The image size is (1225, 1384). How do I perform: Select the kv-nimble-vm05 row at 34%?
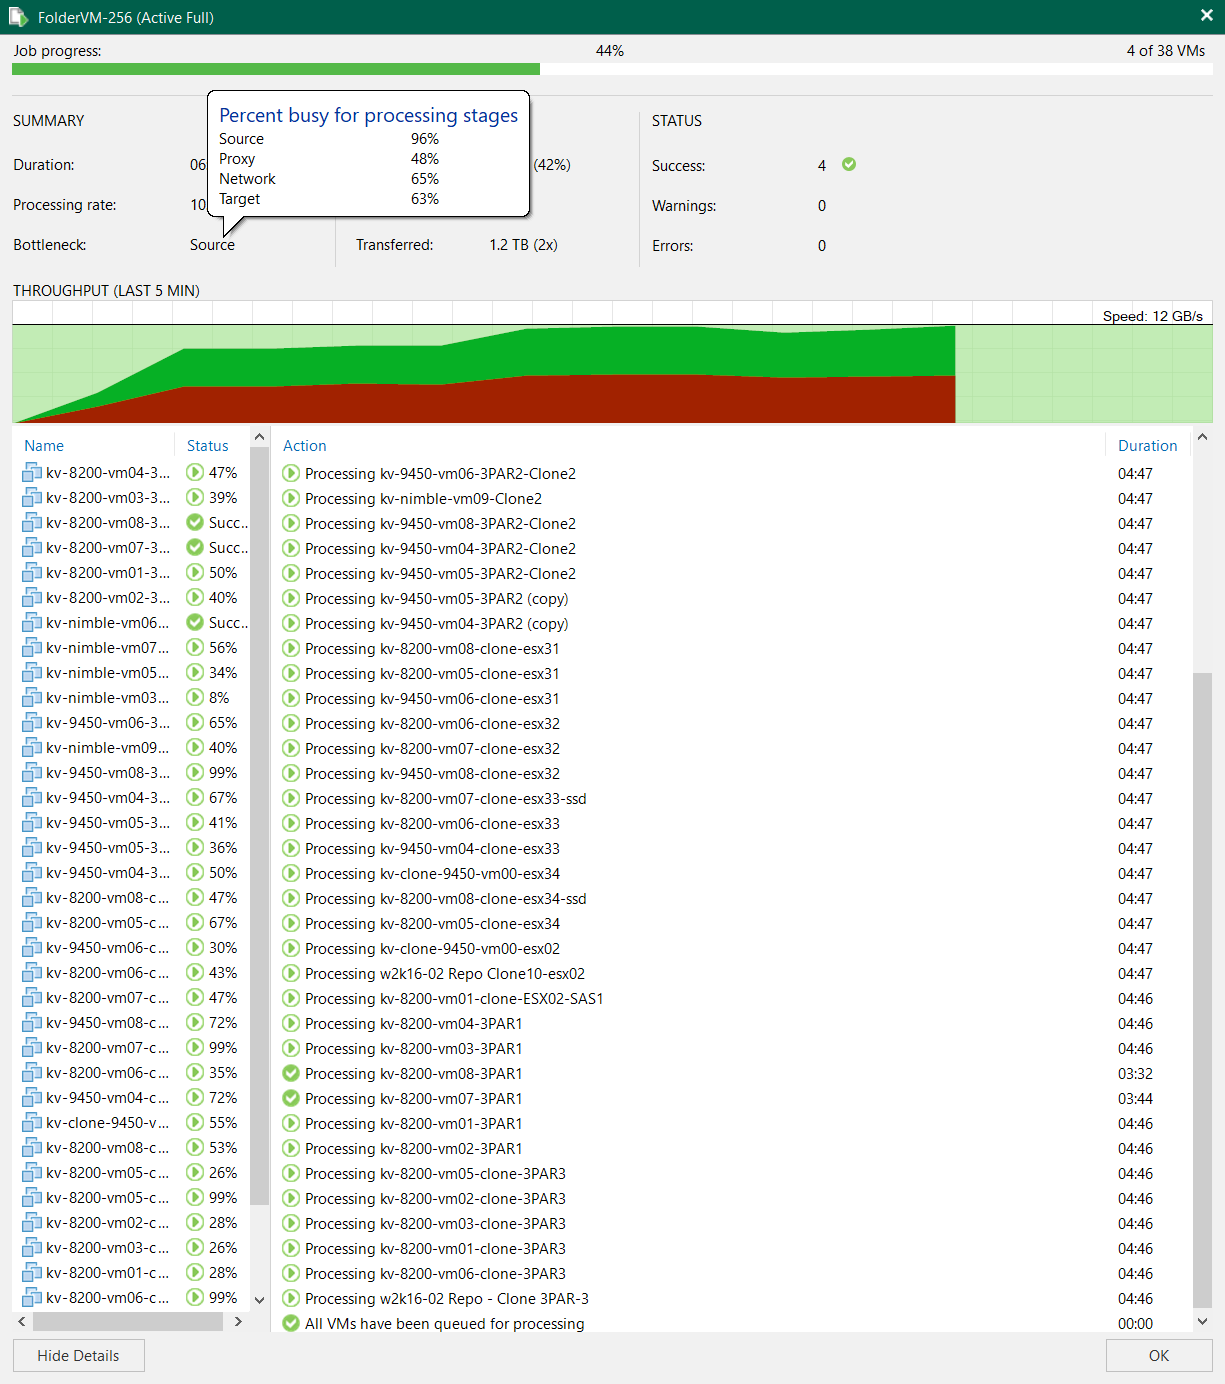pos(132,673)
